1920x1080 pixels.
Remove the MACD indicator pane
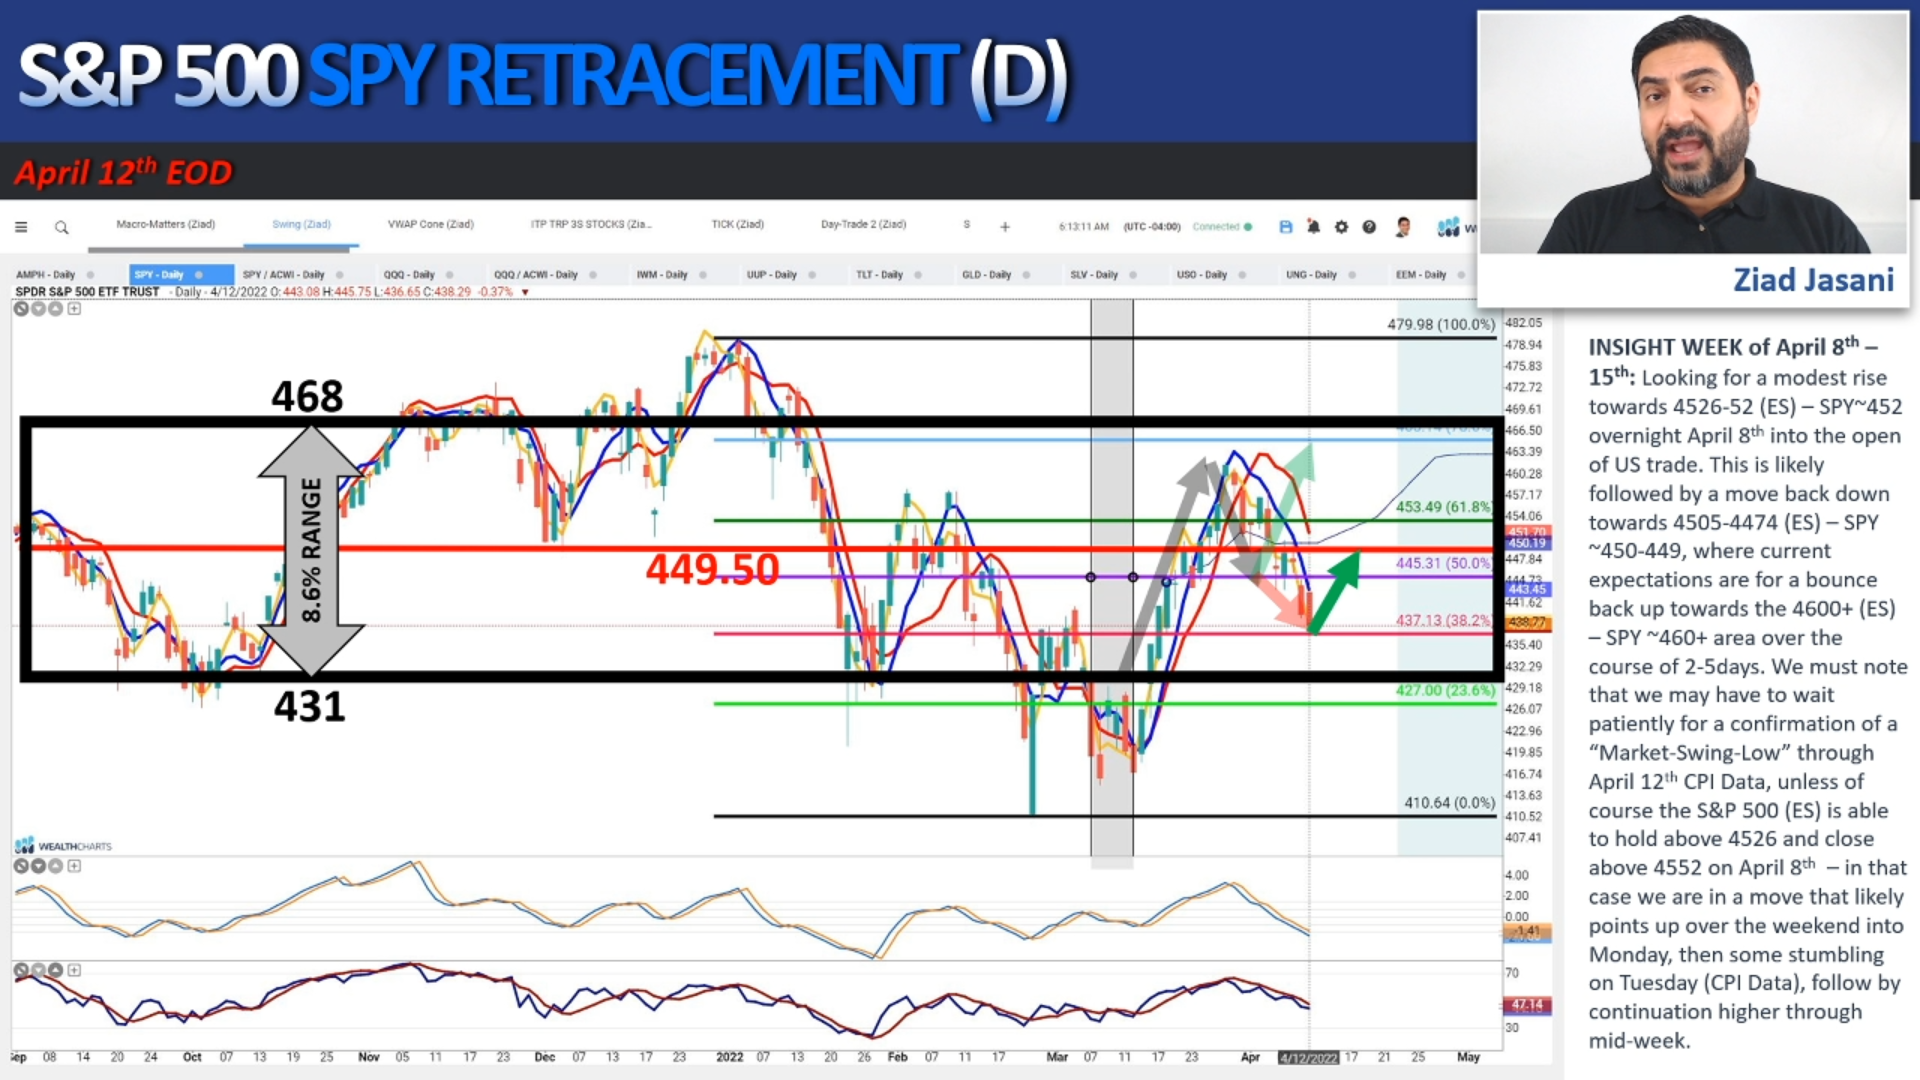(20, 866)
